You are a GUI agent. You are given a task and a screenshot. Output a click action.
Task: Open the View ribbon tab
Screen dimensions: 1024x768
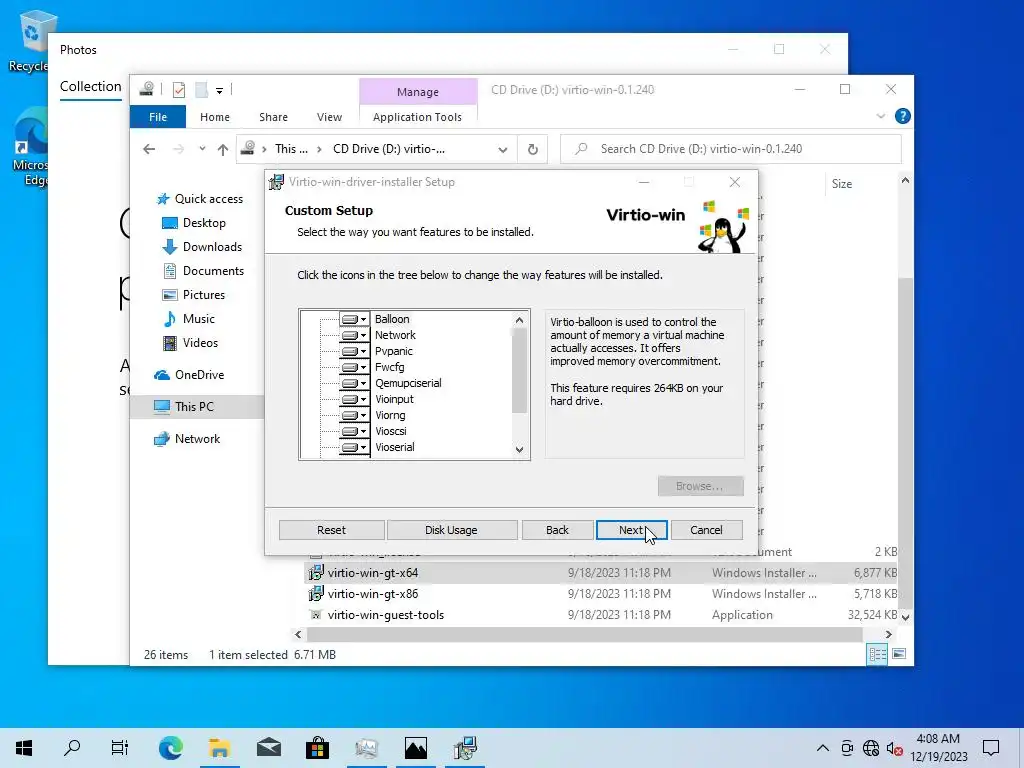[x=329, y=117]
